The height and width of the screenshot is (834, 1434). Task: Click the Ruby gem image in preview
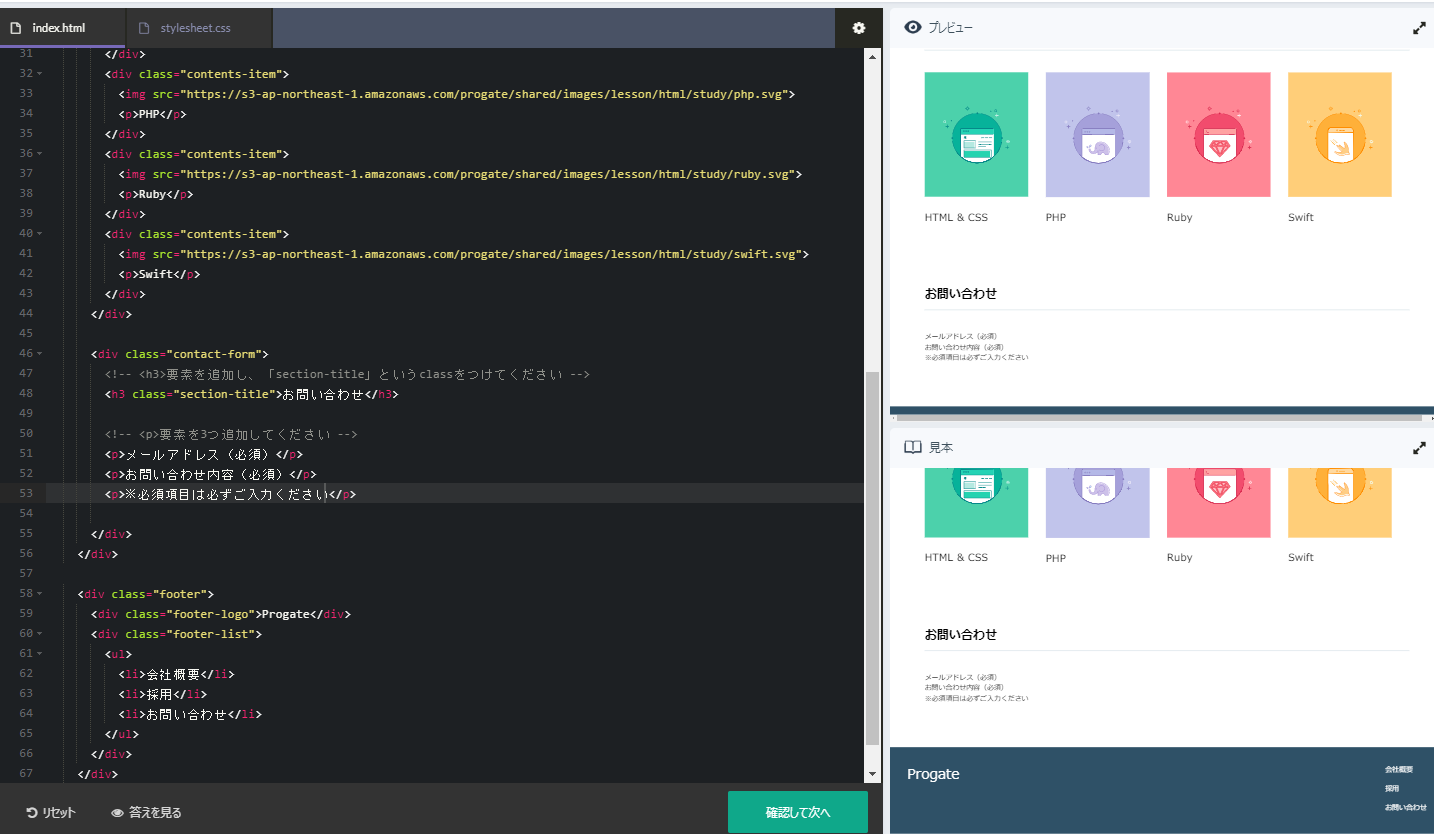point(1218,134)
